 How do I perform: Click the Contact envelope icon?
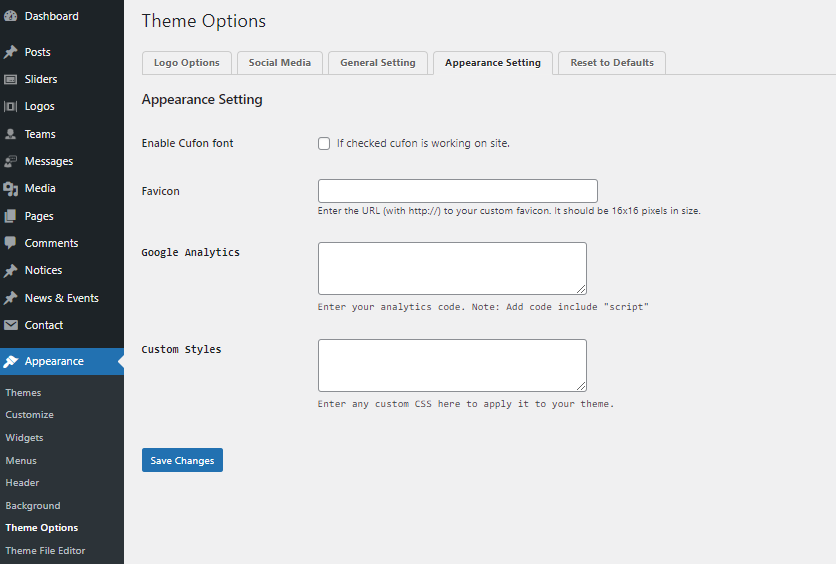point(10,325)
